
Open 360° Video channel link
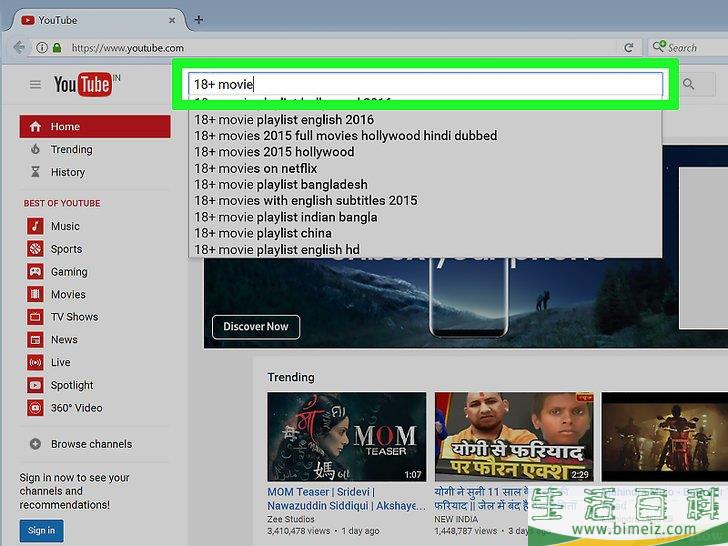click(77, 408)
